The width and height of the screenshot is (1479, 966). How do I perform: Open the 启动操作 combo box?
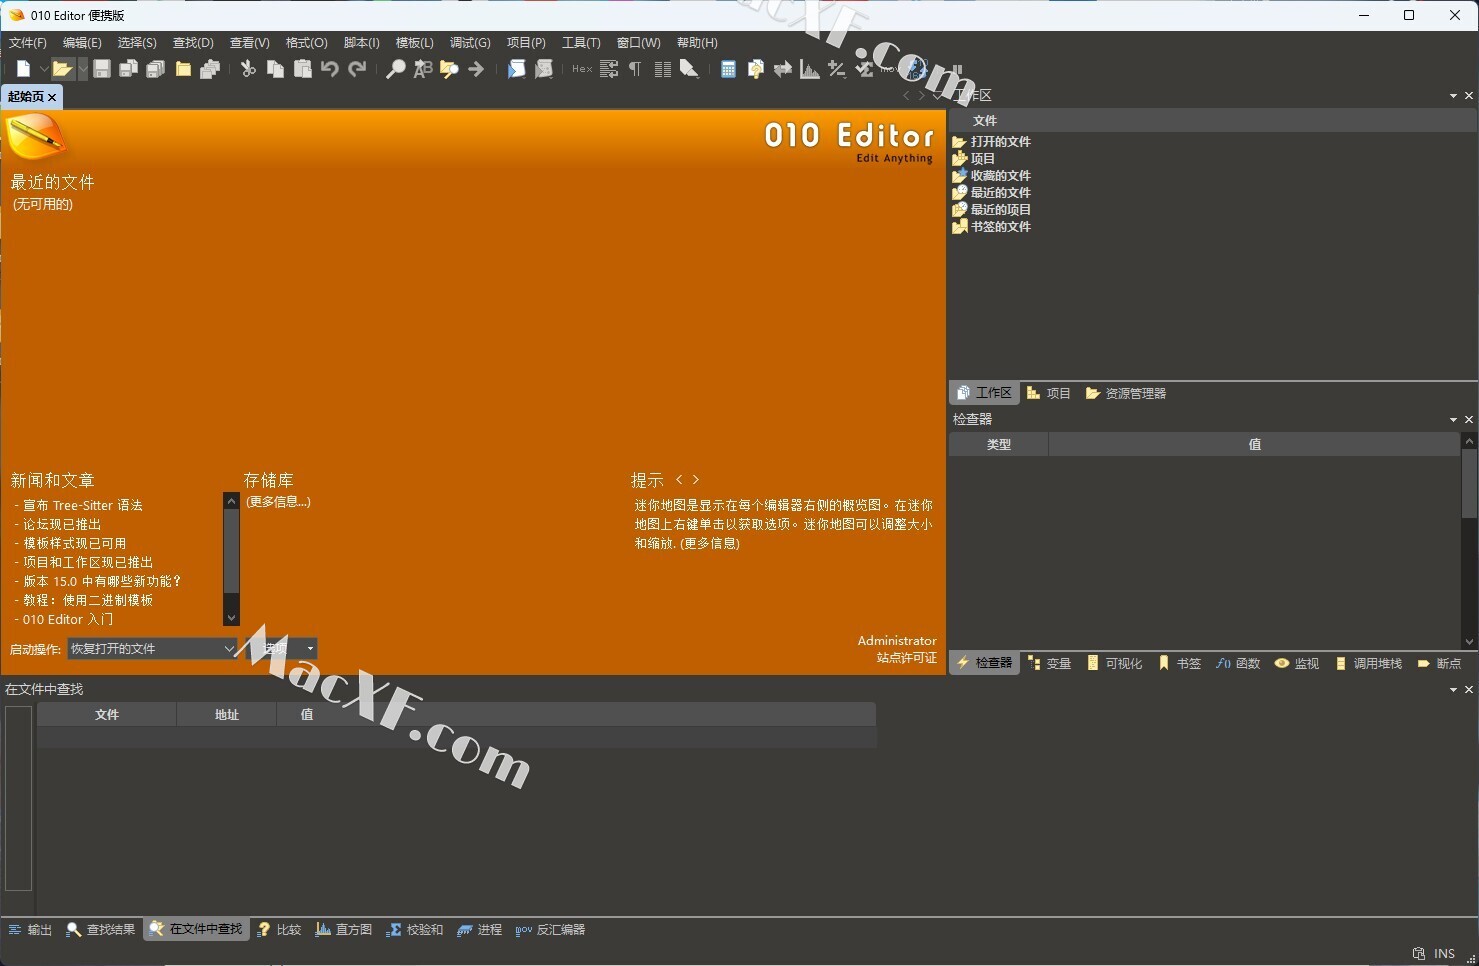152,649
